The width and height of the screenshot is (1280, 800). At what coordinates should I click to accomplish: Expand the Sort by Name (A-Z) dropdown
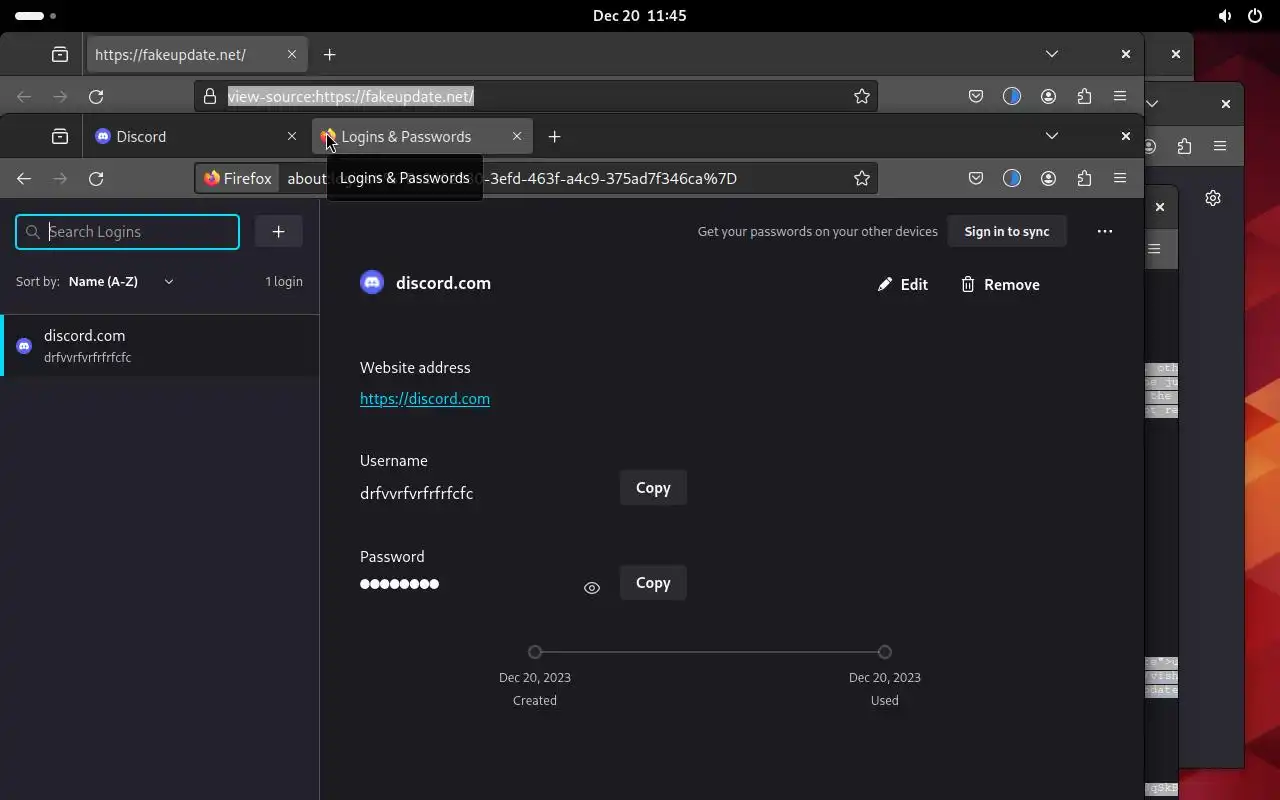pos(122,282)
